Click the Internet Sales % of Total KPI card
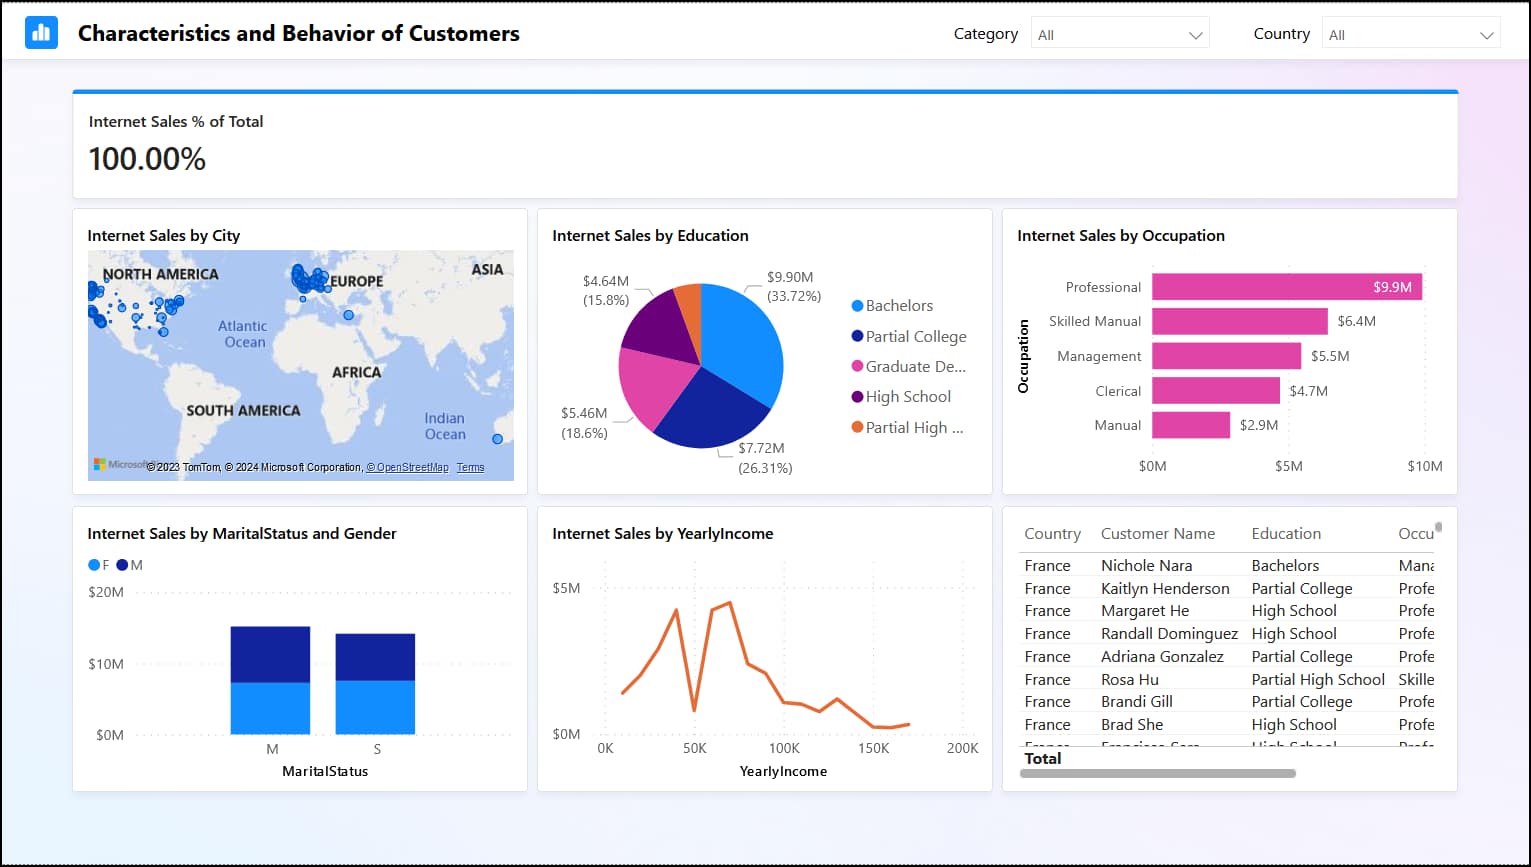The height and width of the screenshot is (867, 1531). pos(765,143)
